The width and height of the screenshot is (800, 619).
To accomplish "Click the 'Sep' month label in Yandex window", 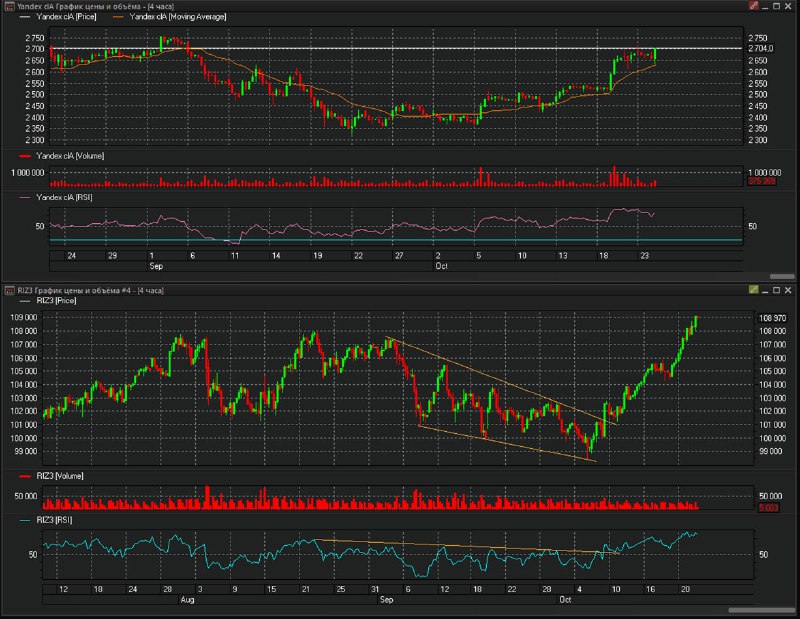I will tap(156, 266).
